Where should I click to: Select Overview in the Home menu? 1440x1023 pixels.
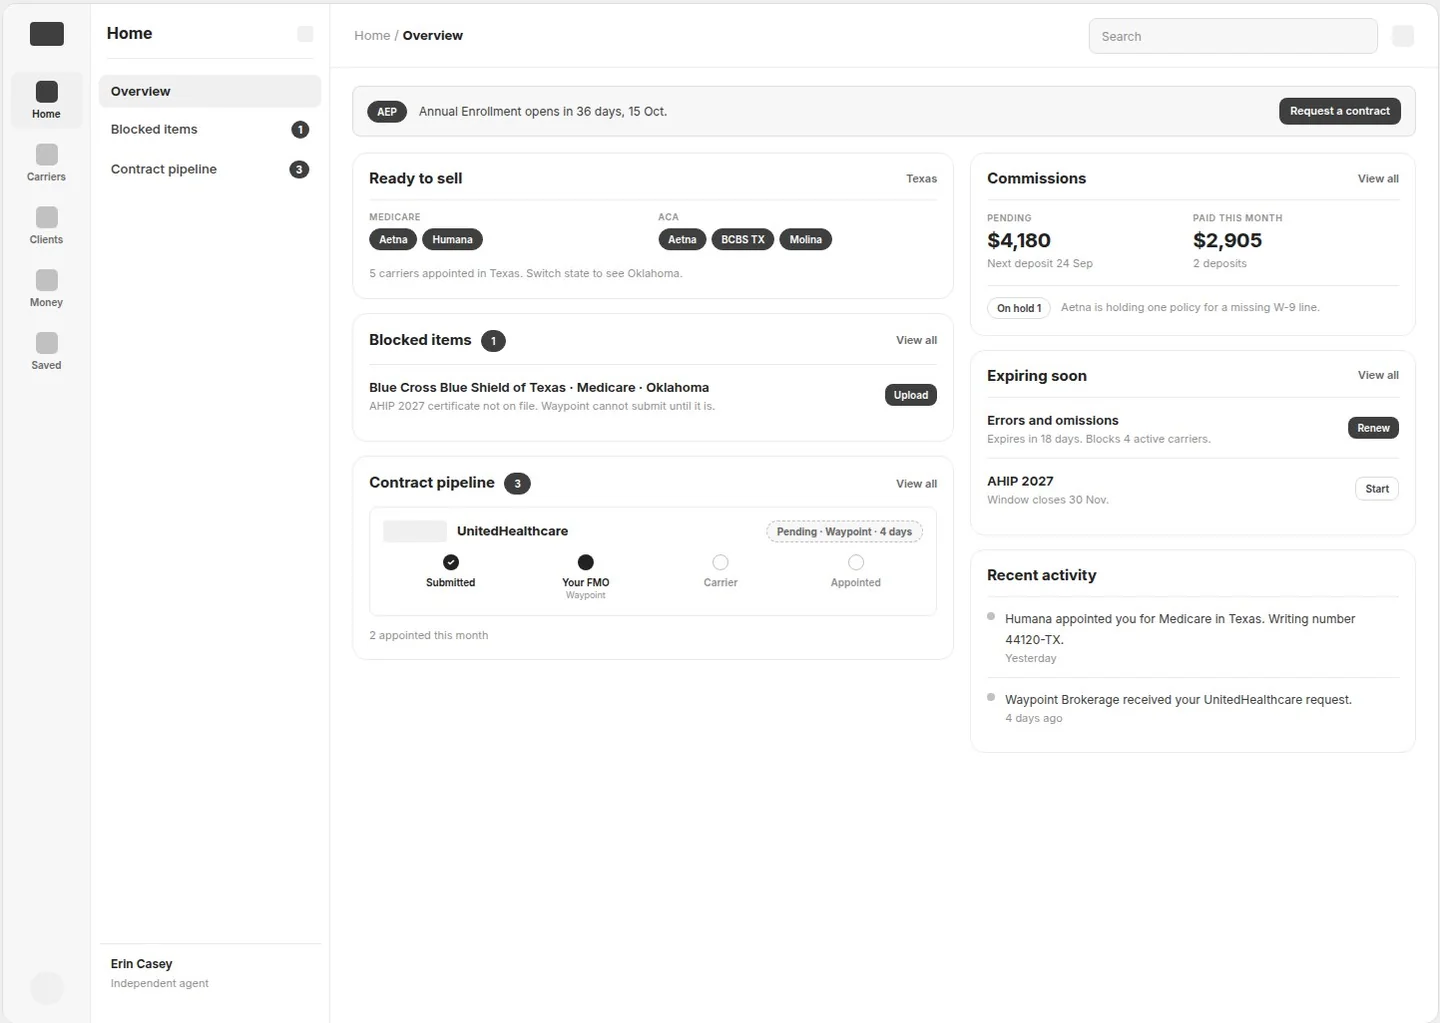210,91
